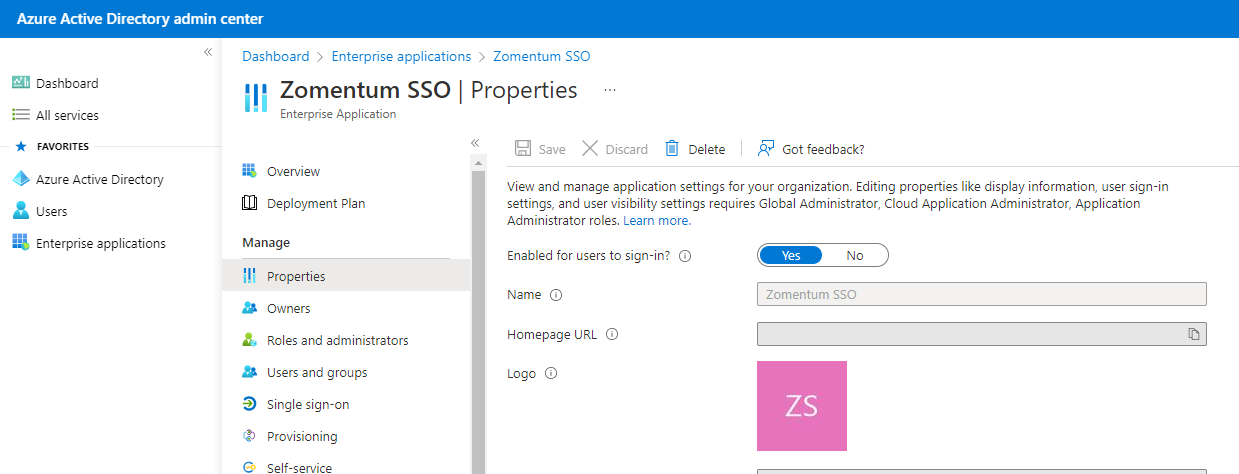This screenshot has height=474, width=1239.
Task: Click the Deployment Plan book icon
Action: [x=250, y=203]
